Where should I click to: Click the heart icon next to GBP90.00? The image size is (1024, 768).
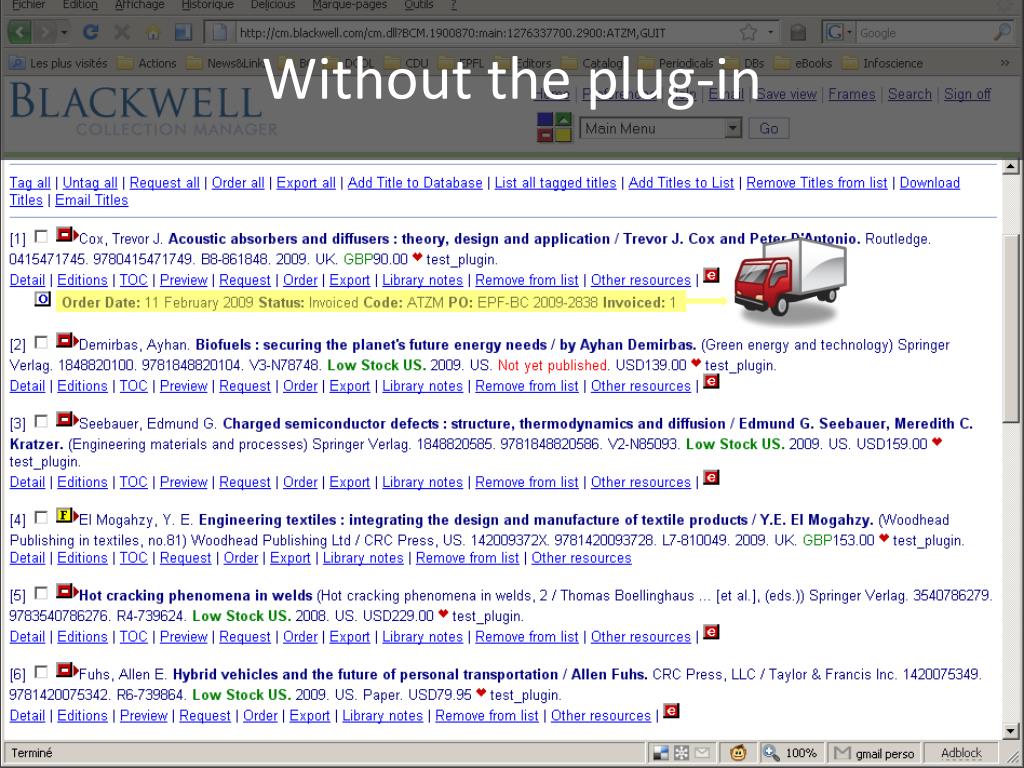[x=417, y=257]
